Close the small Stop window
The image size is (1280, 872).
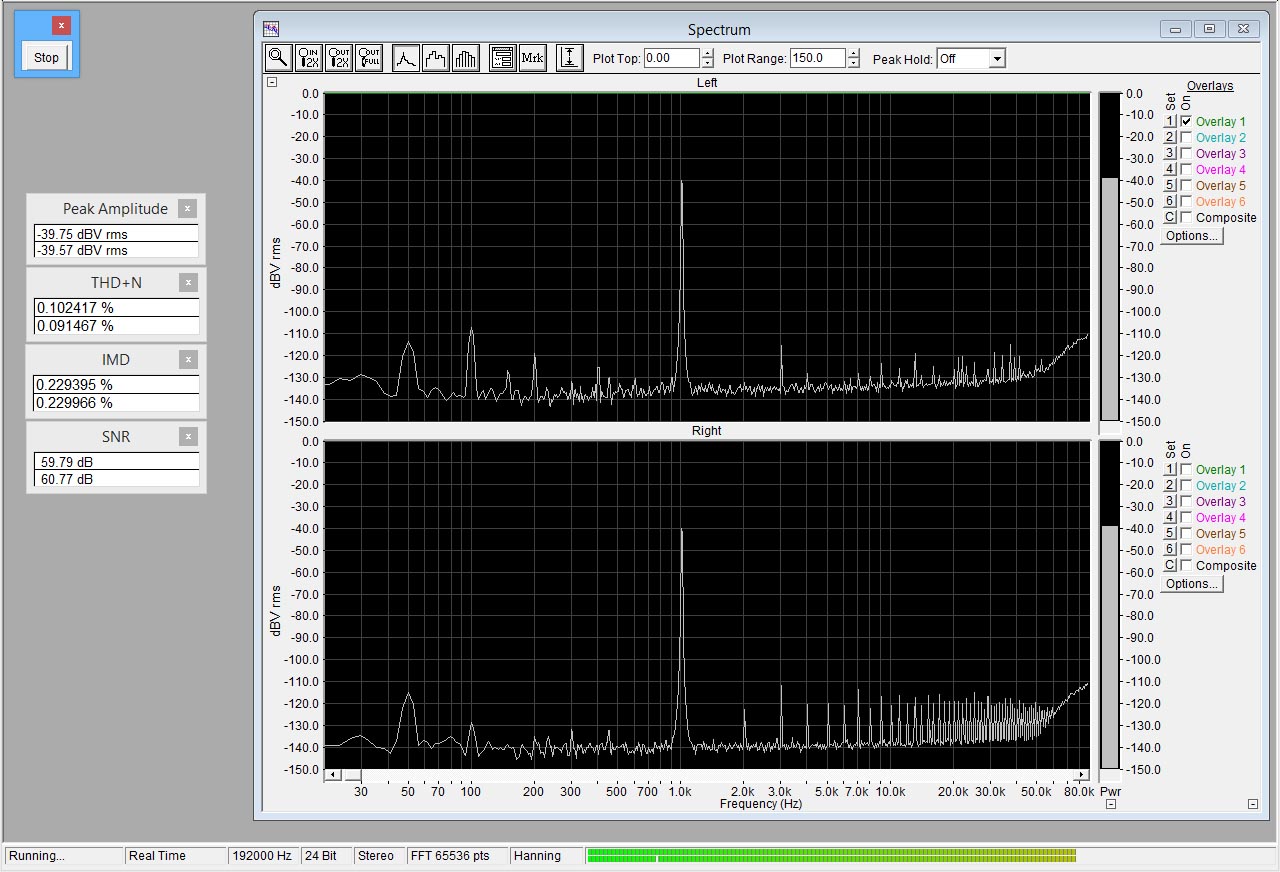pos(61,26)
